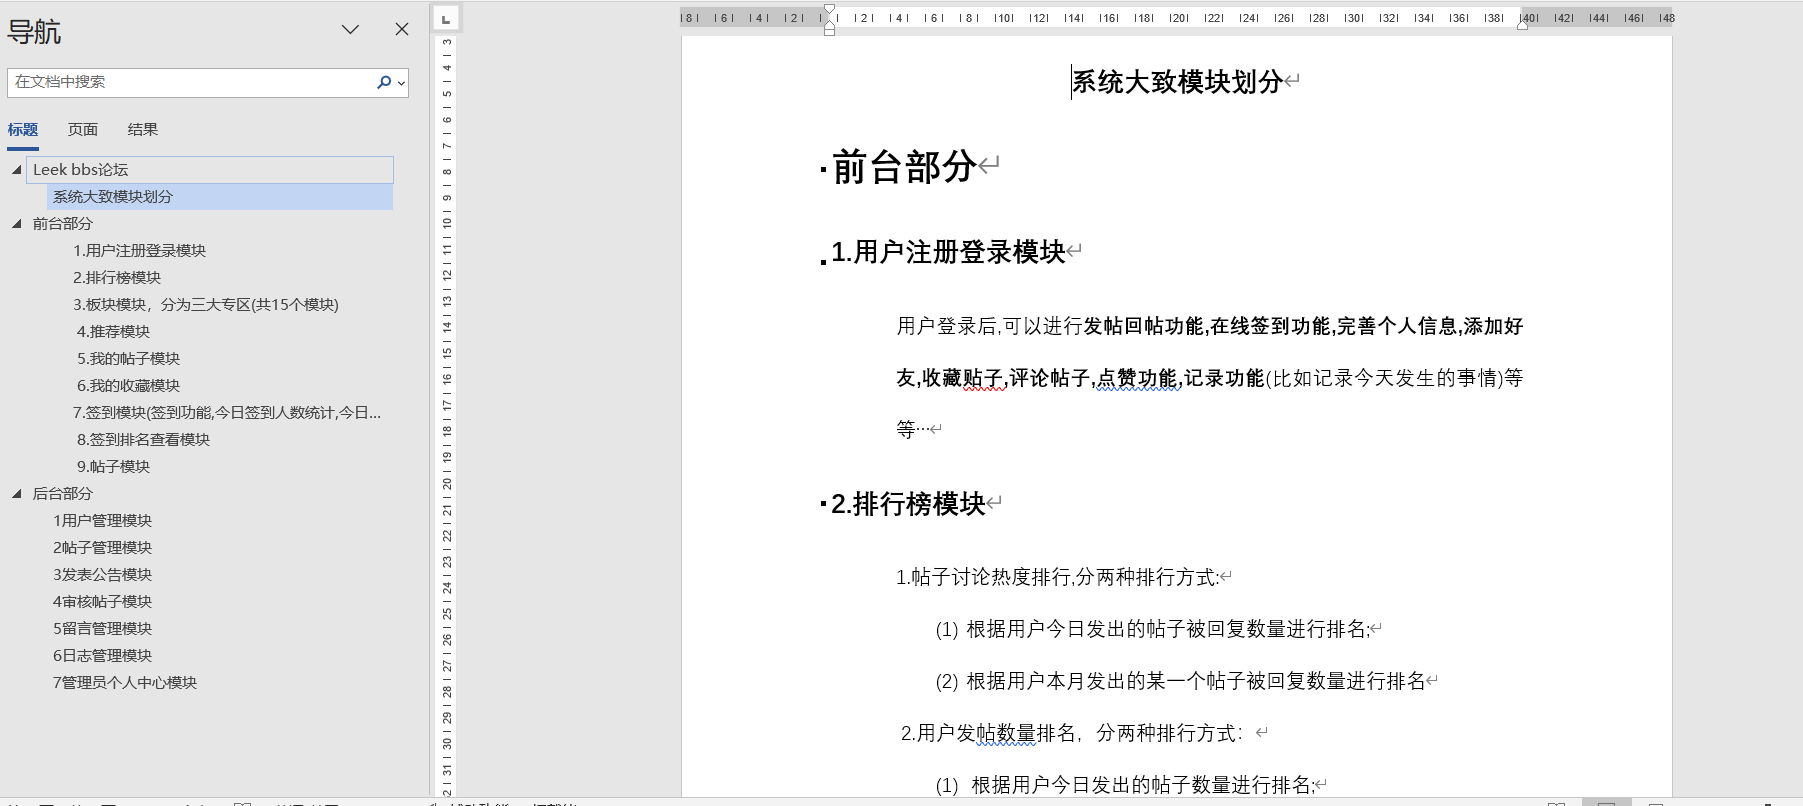Screen dimensions: 1803x806
Task: Click the tab stop selector at ruler corner
Action: (446, 18)
